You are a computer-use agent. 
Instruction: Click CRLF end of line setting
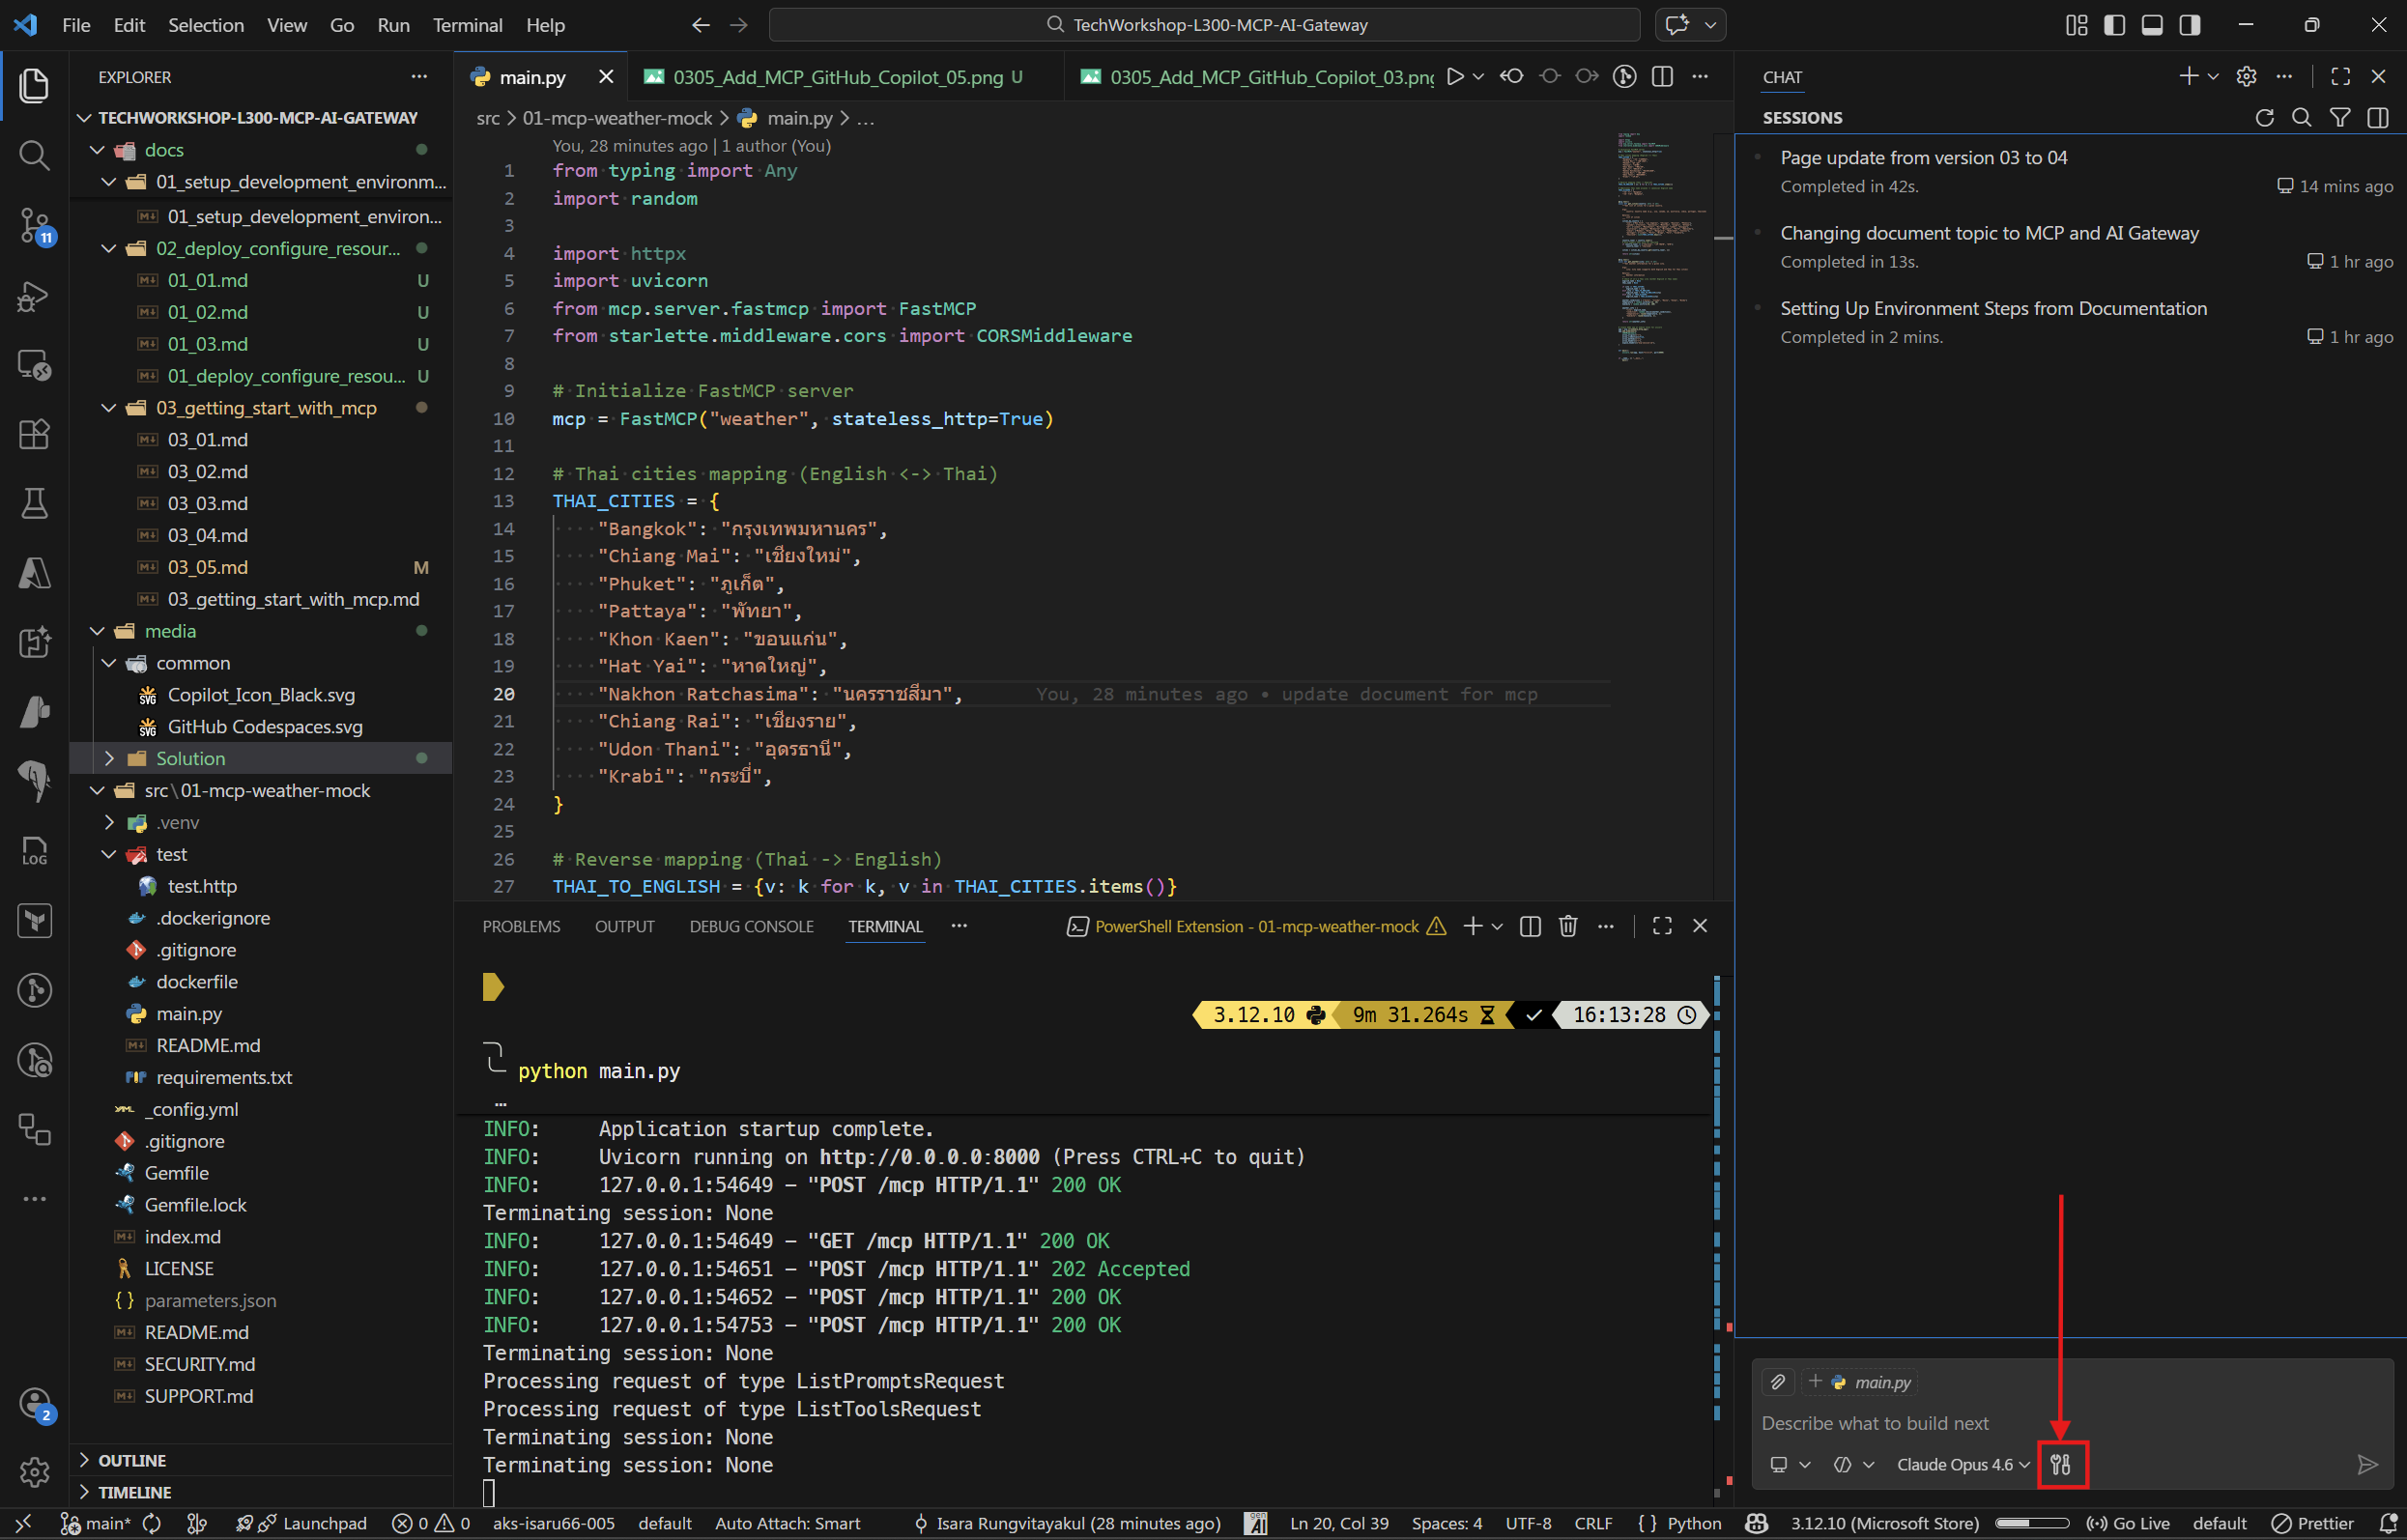pos(1593,1524)
